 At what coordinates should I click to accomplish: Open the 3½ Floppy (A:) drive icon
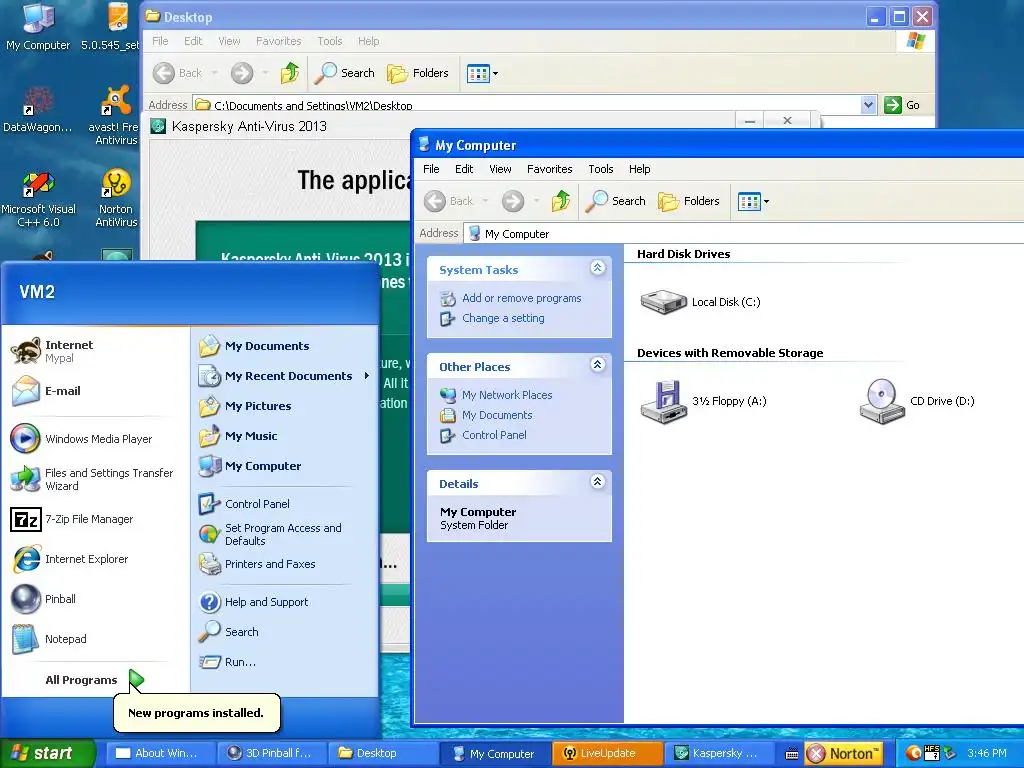(664, 402)
